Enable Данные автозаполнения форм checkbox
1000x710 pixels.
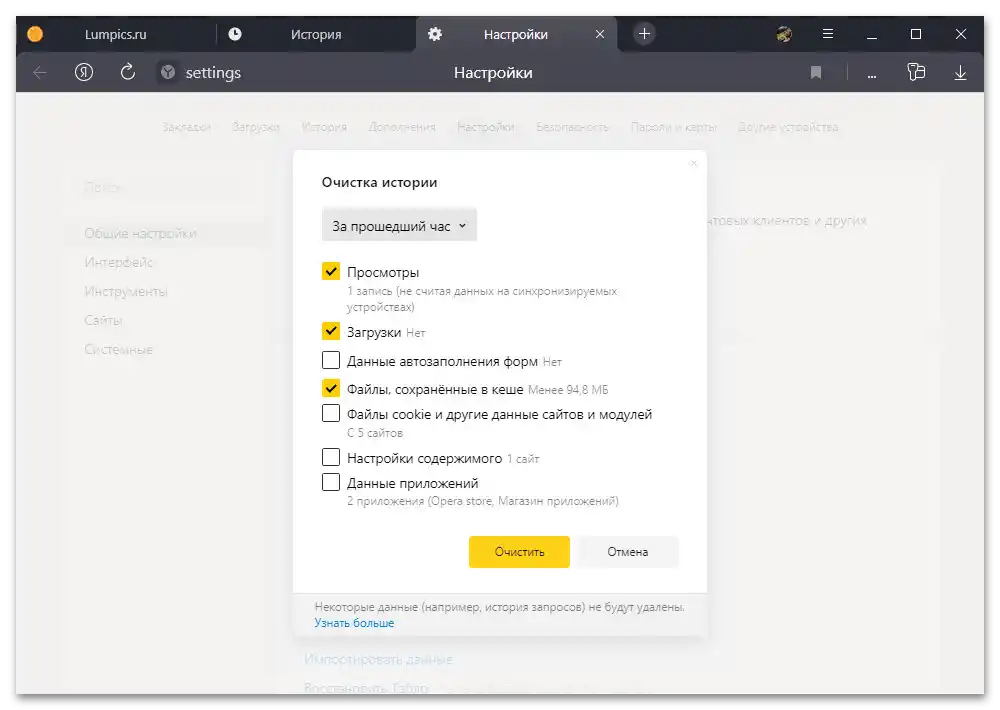point(330,360)
